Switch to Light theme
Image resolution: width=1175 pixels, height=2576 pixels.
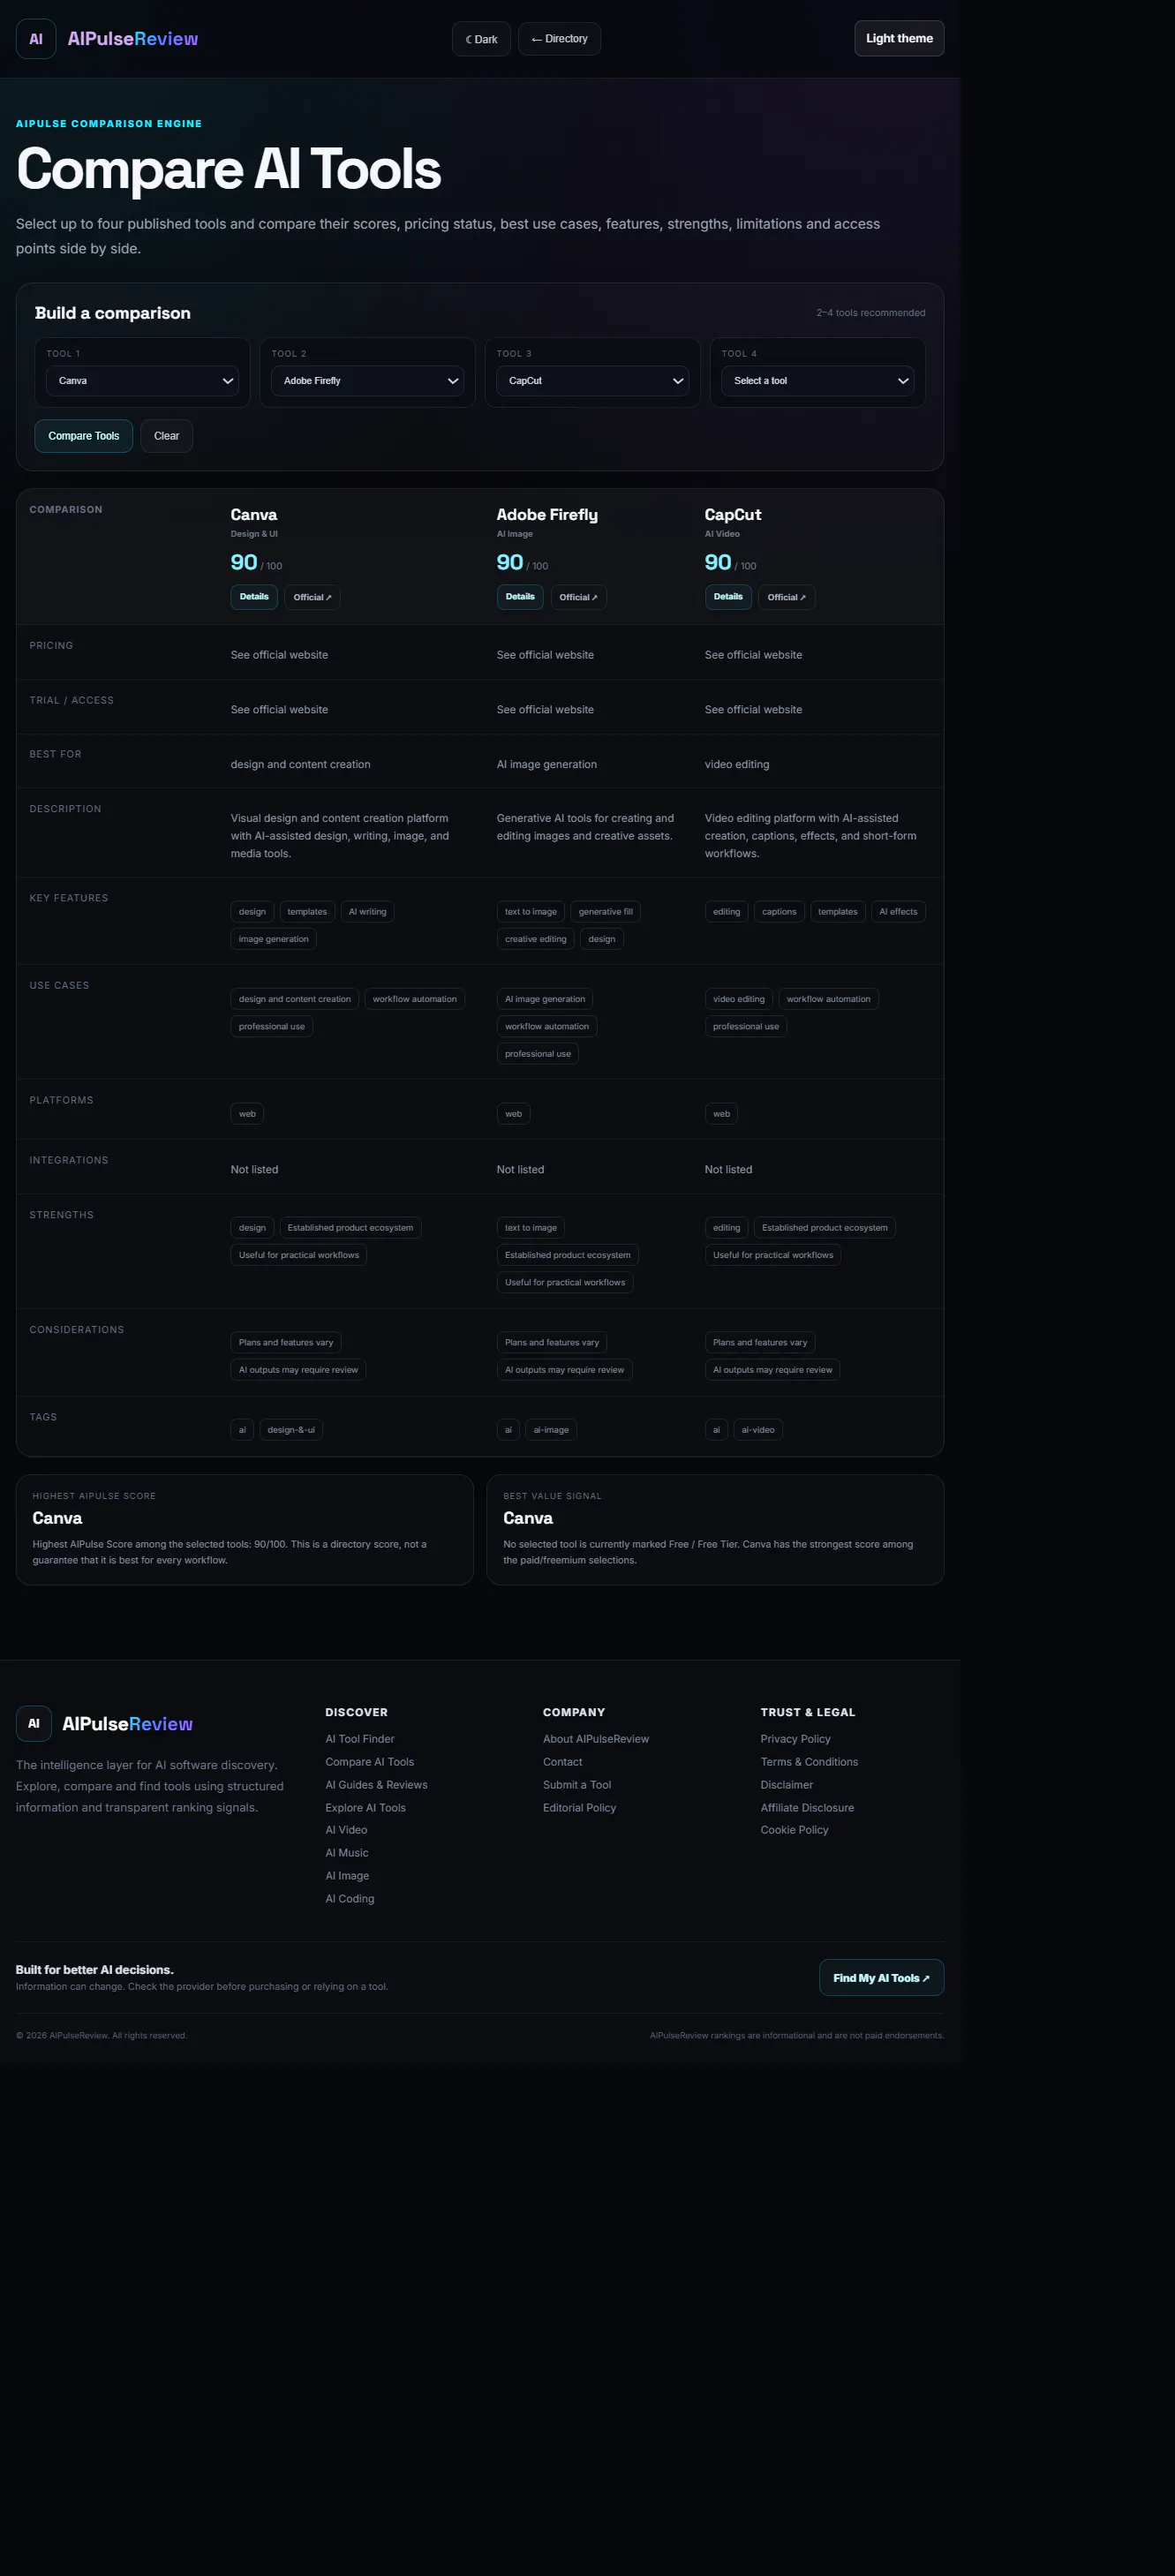coord(899,38)
